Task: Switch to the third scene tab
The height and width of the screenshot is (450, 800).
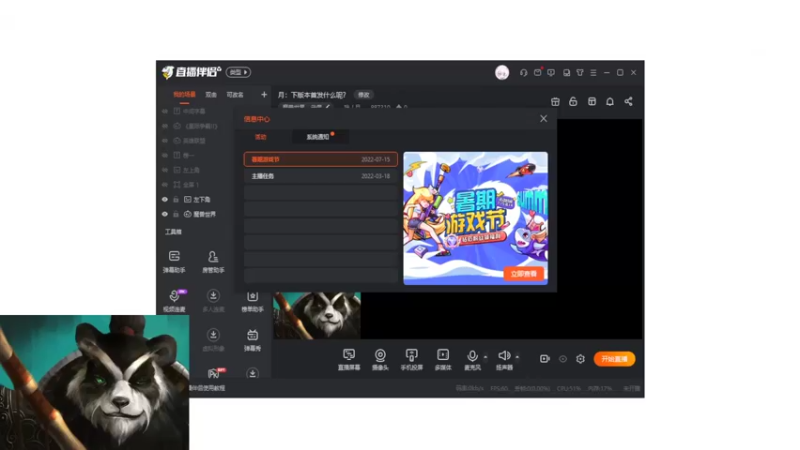Action: (235, 95)
